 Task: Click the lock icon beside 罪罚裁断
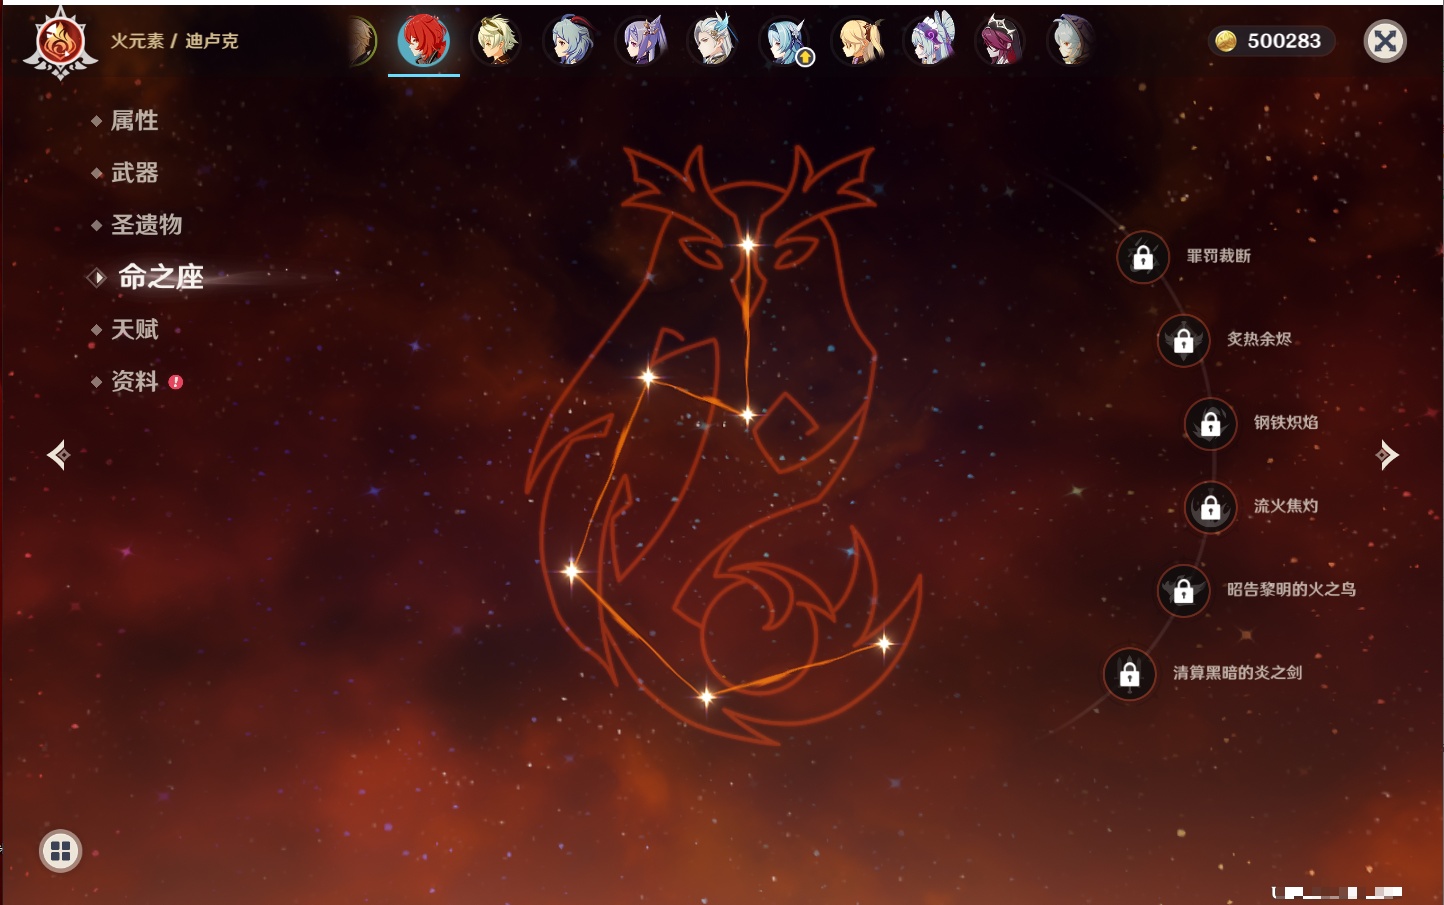[1143, 258]
